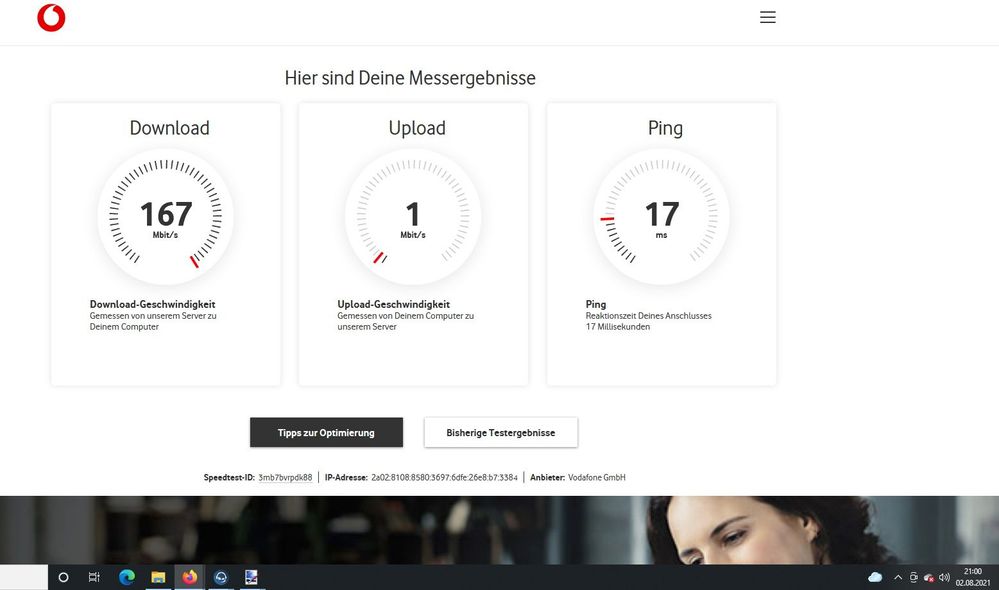Open the blue round app icon right of Firefox
Viewport: 999px width, 590px height.
(x=220, y=577)
